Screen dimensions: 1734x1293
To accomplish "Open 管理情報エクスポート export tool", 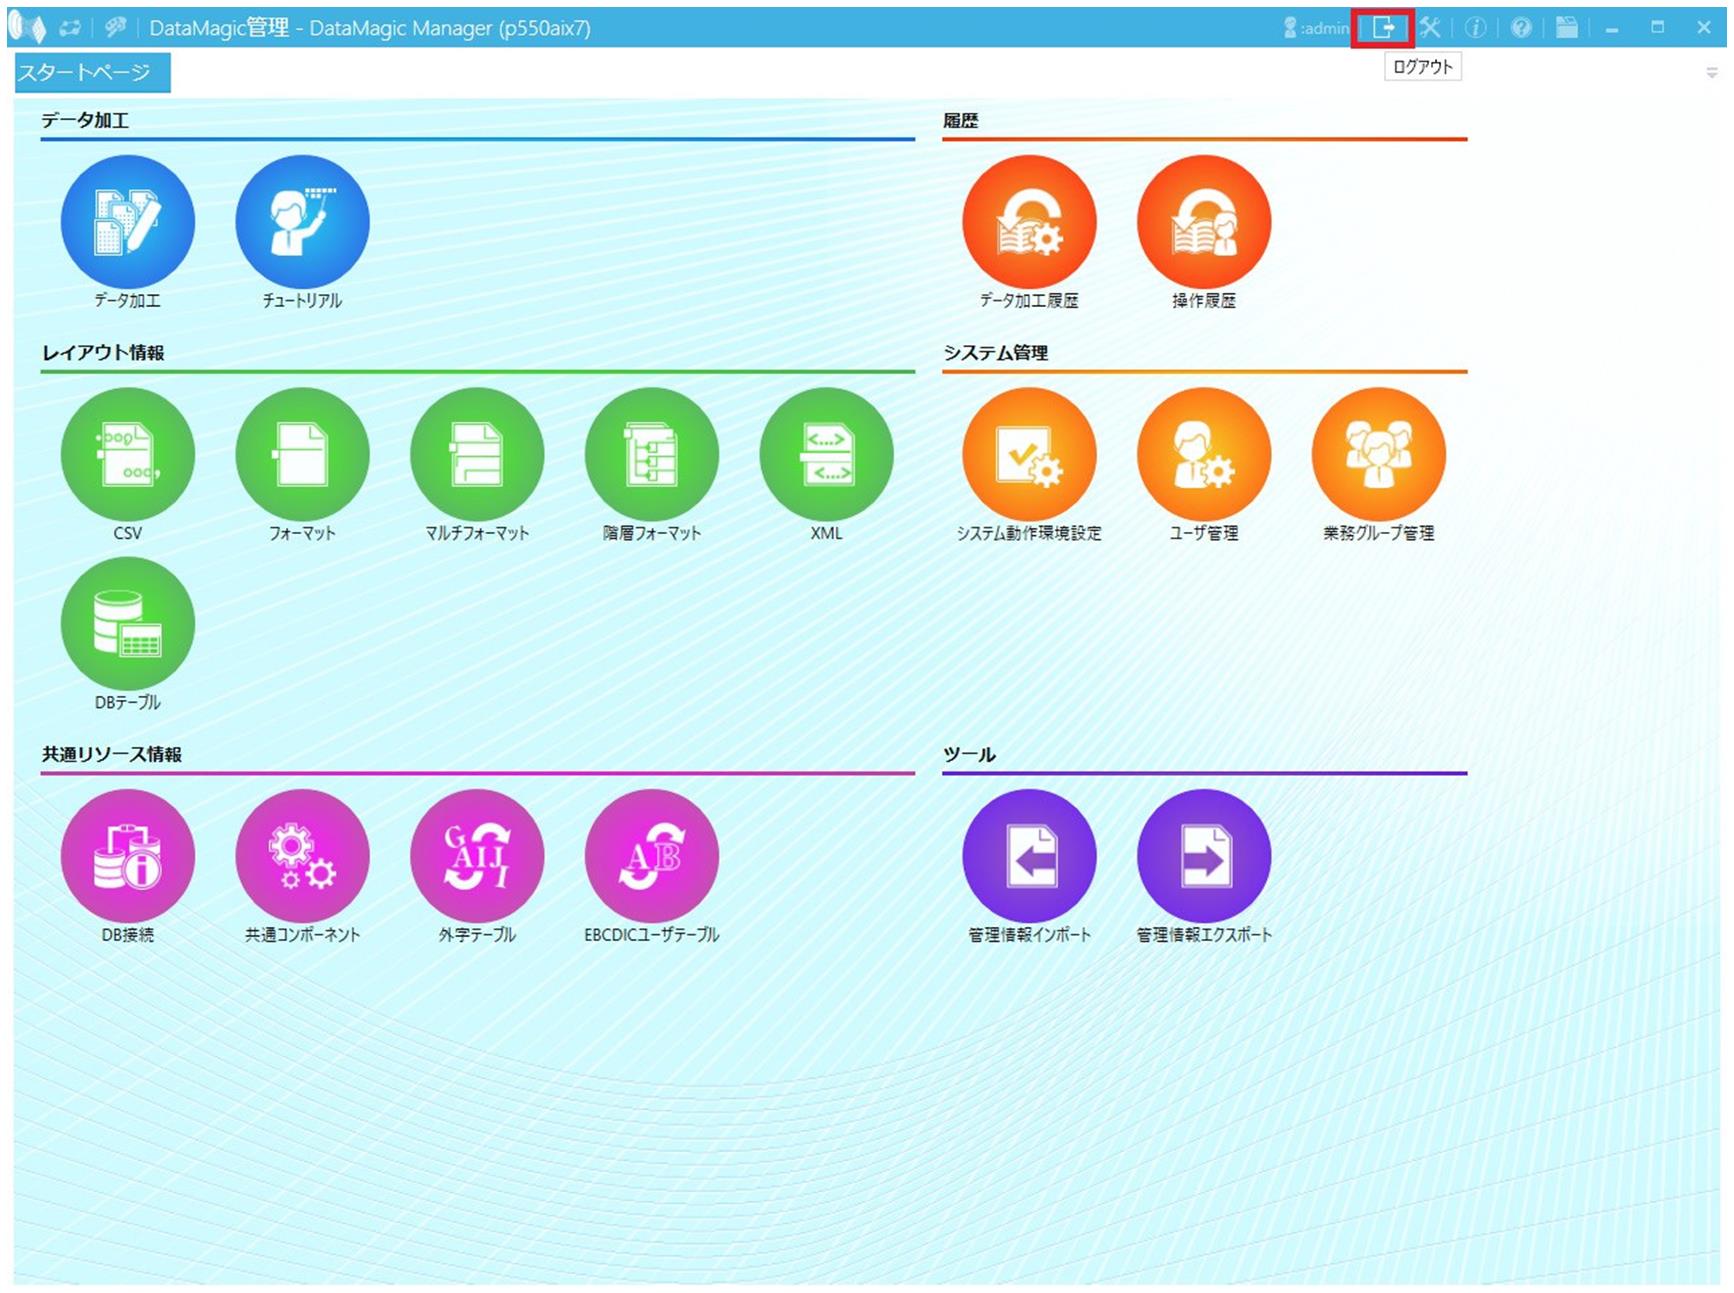I will 1204,856.
